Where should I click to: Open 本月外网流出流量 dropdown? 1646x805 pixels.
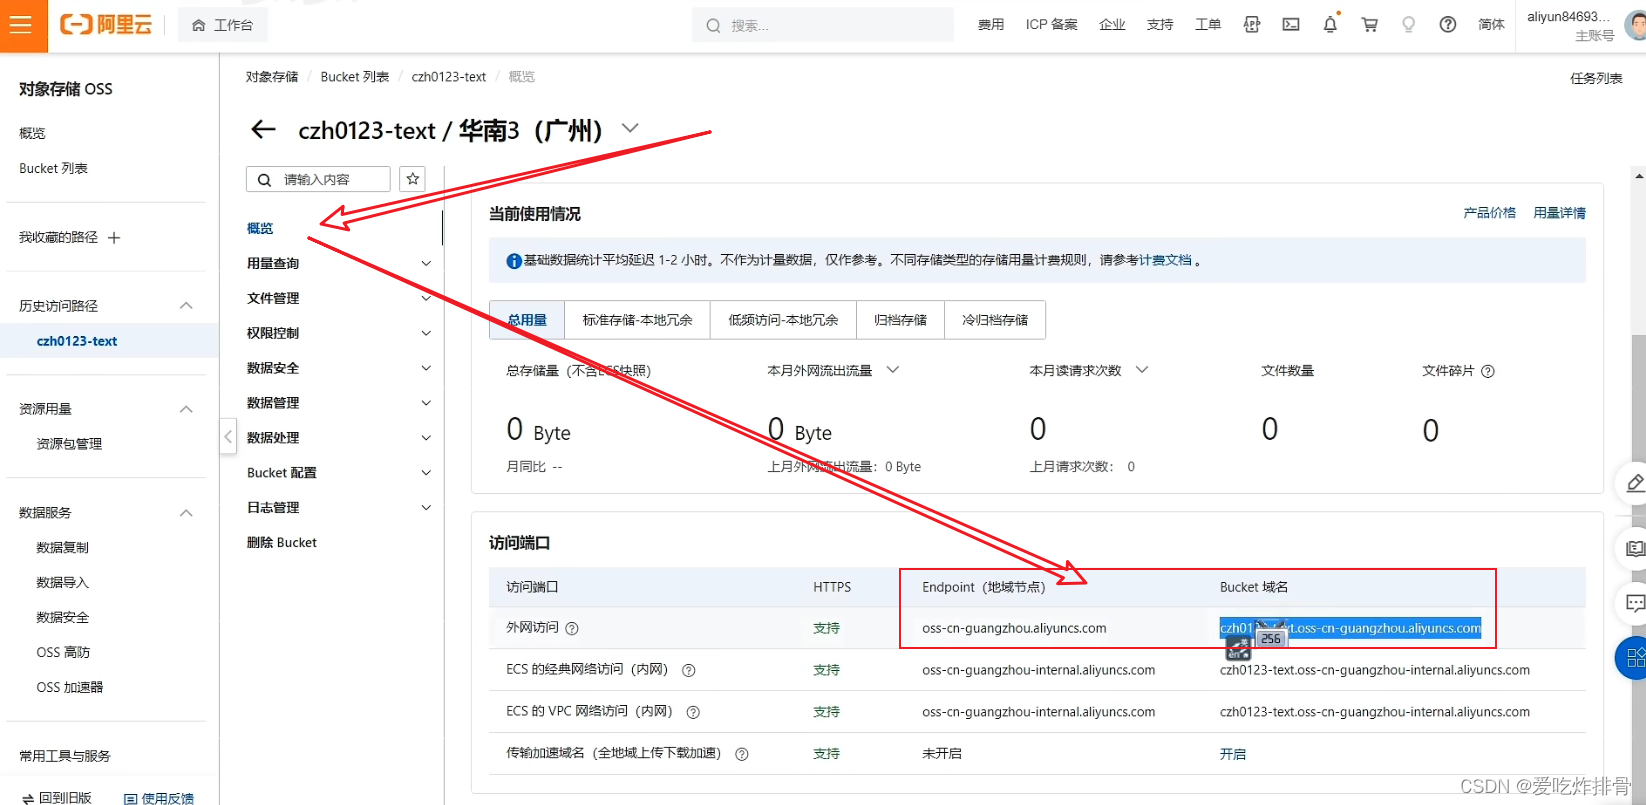[893, 370]
